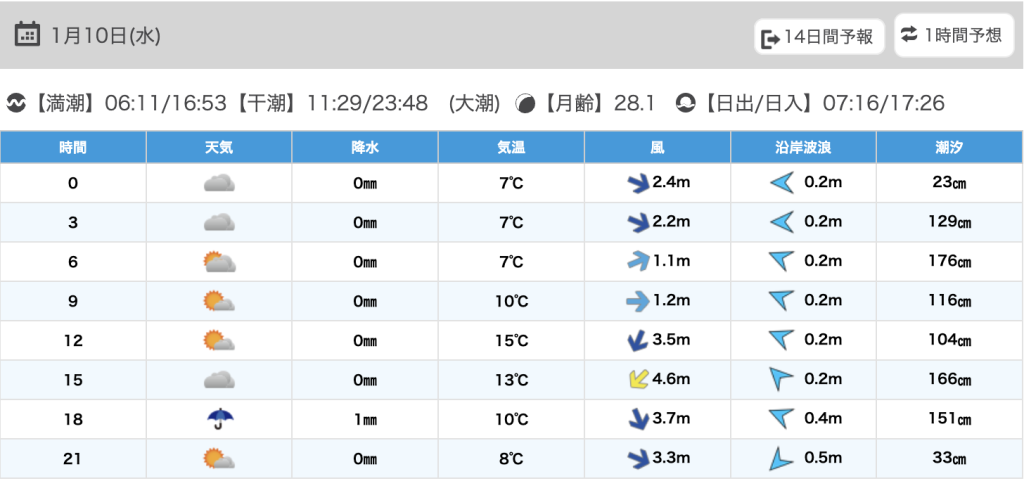Click the tide wave icon beside 満潮

pos(16,103)
